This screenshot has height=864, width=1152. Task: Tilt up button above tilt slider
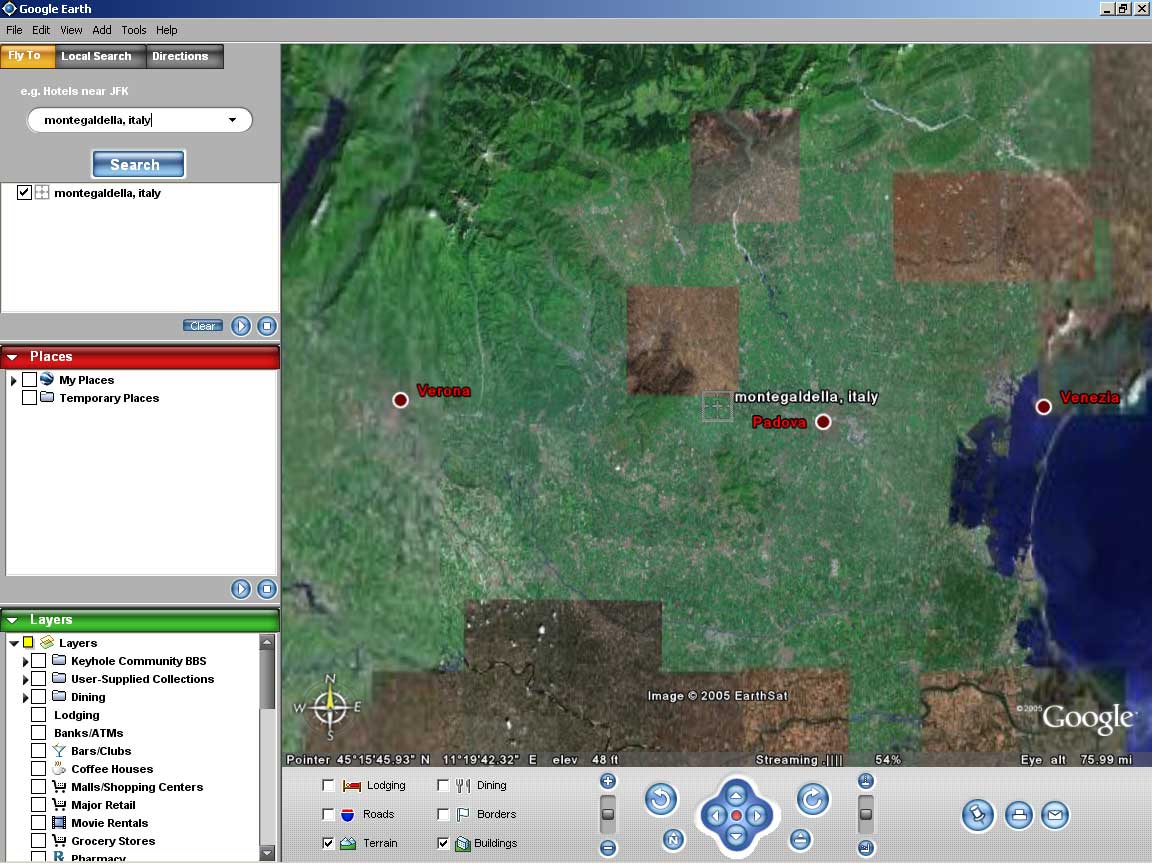[865, 781]
